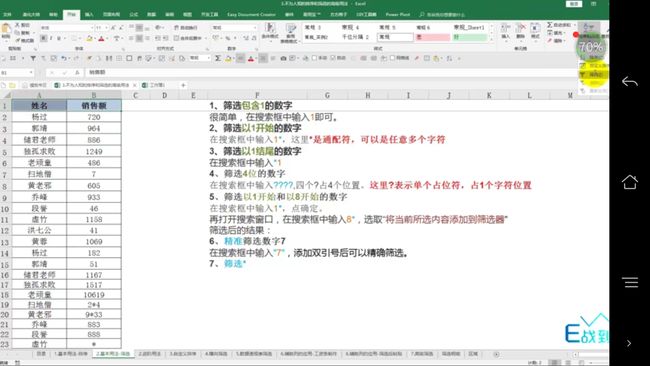Apply bold formatting with the B button
Image resolution: width=650 pixels, height=366 pixels.
[x=43, y=38]
